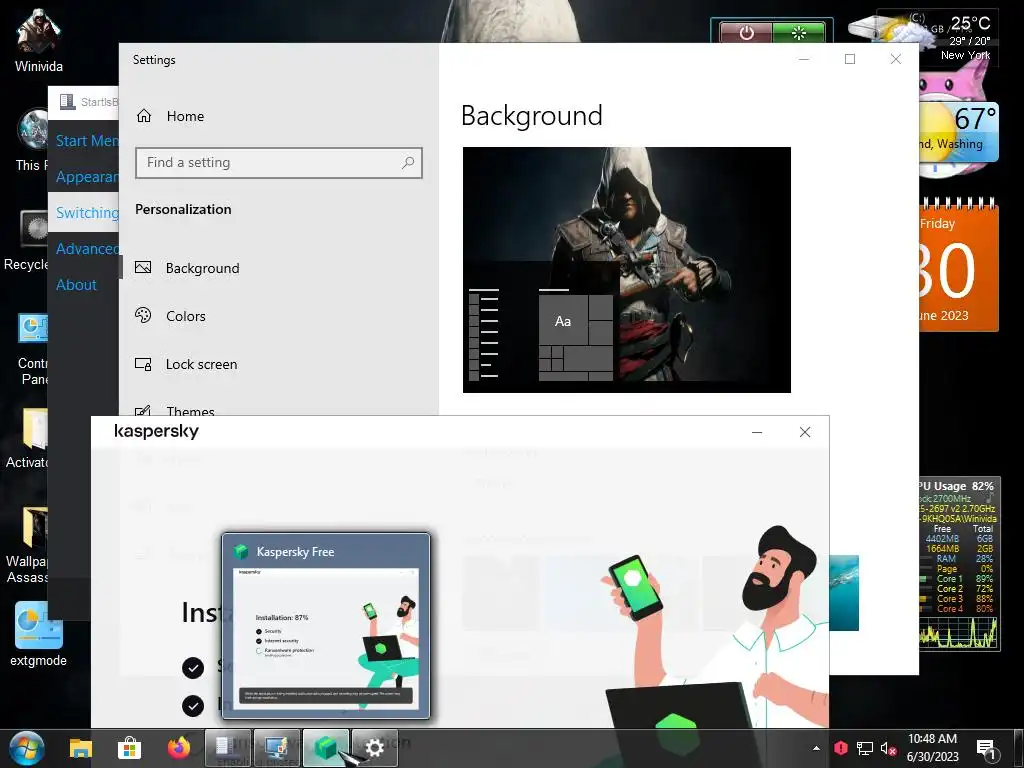This screenshot has height=768, width=1024.
Task: Open the Colors personalization page
Action: 185,316
